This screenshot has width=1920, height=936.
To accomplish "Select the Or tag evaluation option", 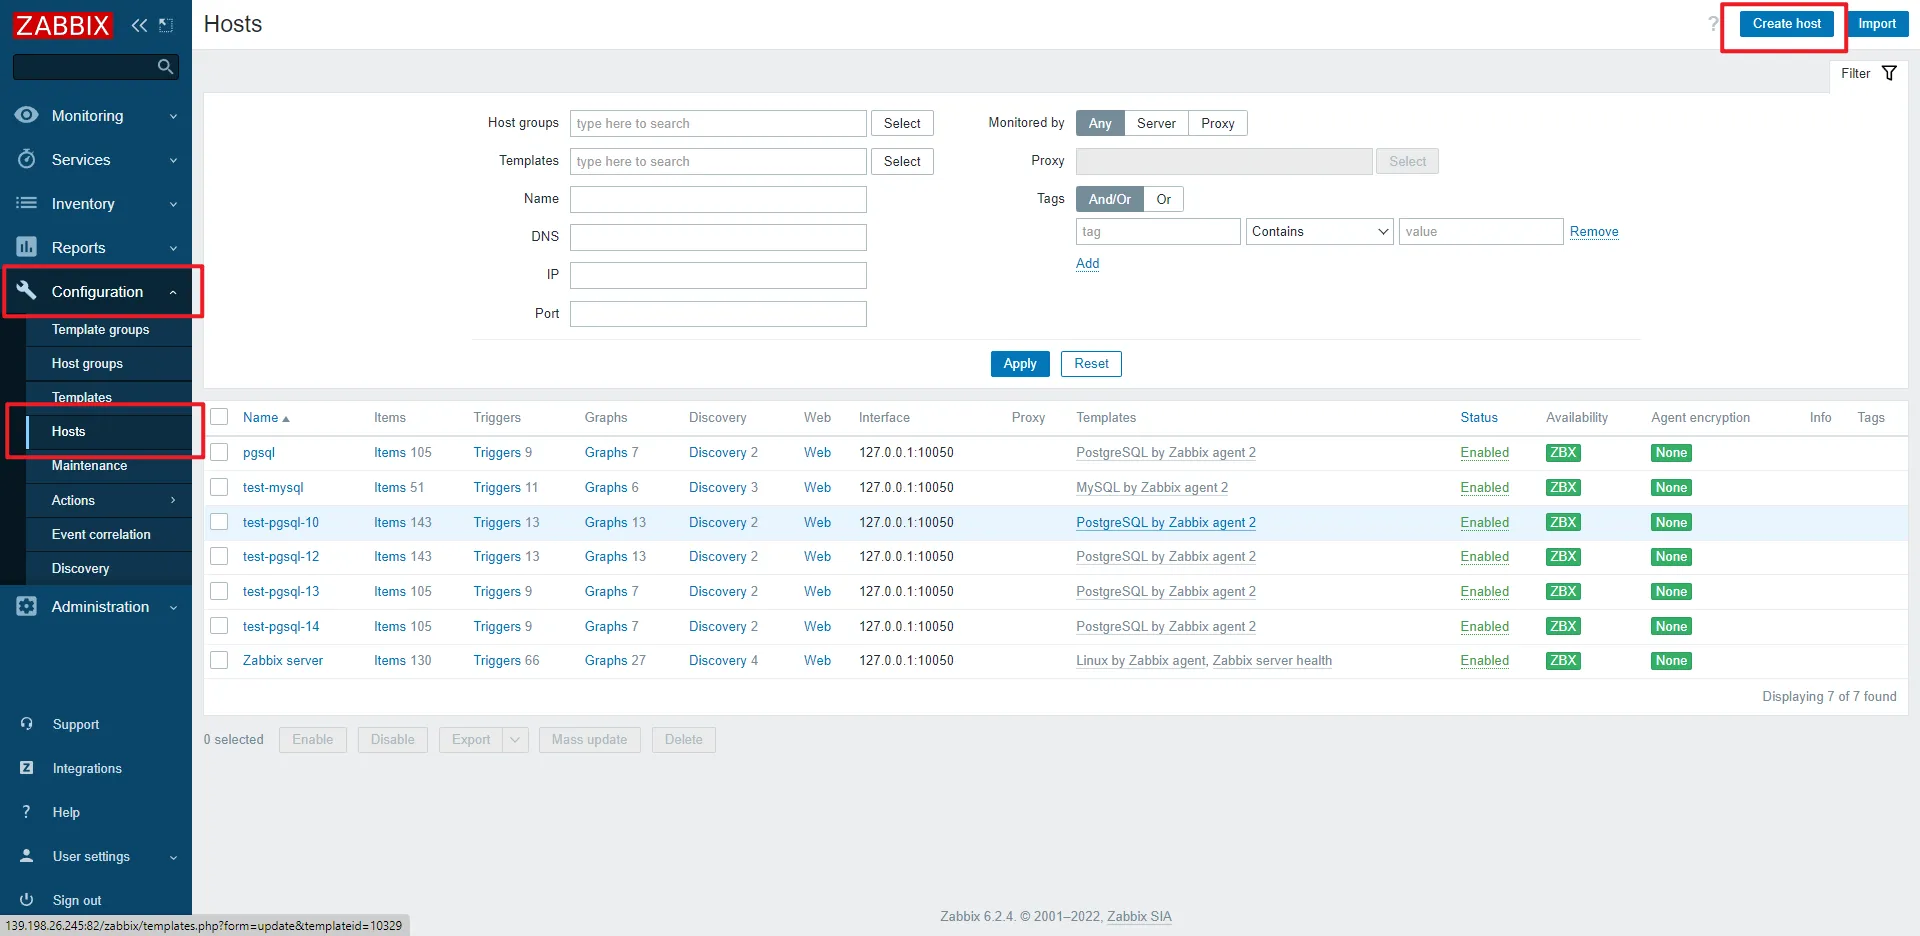I will coord(1164,199).
